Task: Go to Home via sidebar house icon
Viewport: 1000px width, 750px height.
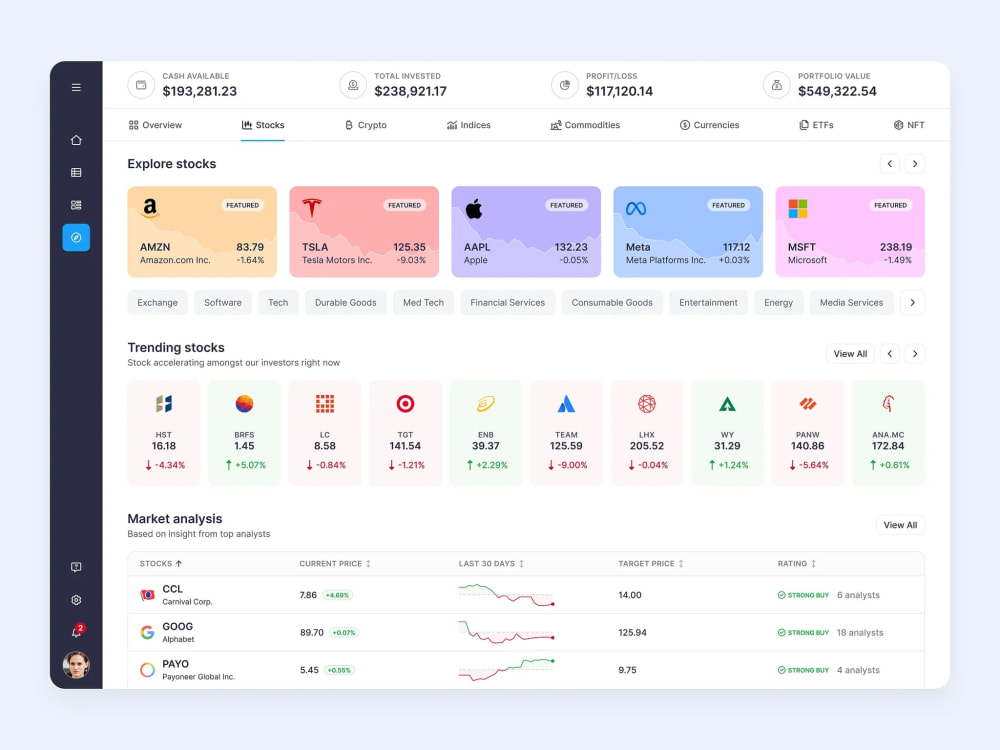Action: point(76,140)
